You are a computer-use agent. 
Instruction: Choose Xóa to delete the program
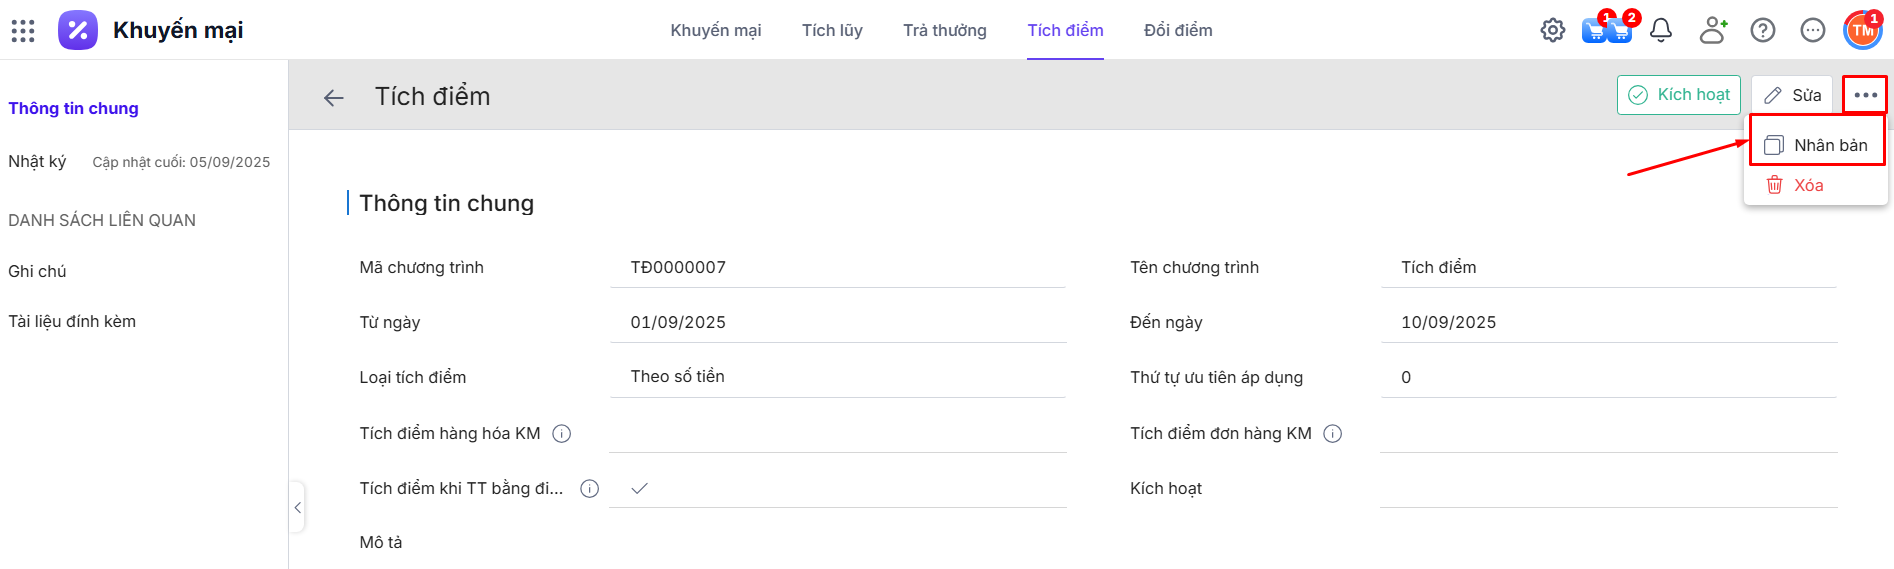coord(1807,185)
